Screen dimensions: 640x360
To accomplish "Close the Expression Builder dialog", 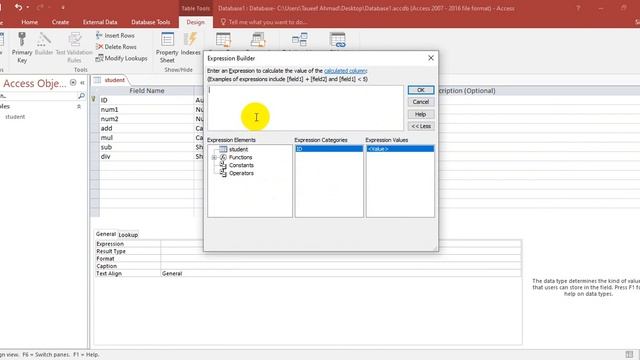I will [x=431, y=58].
